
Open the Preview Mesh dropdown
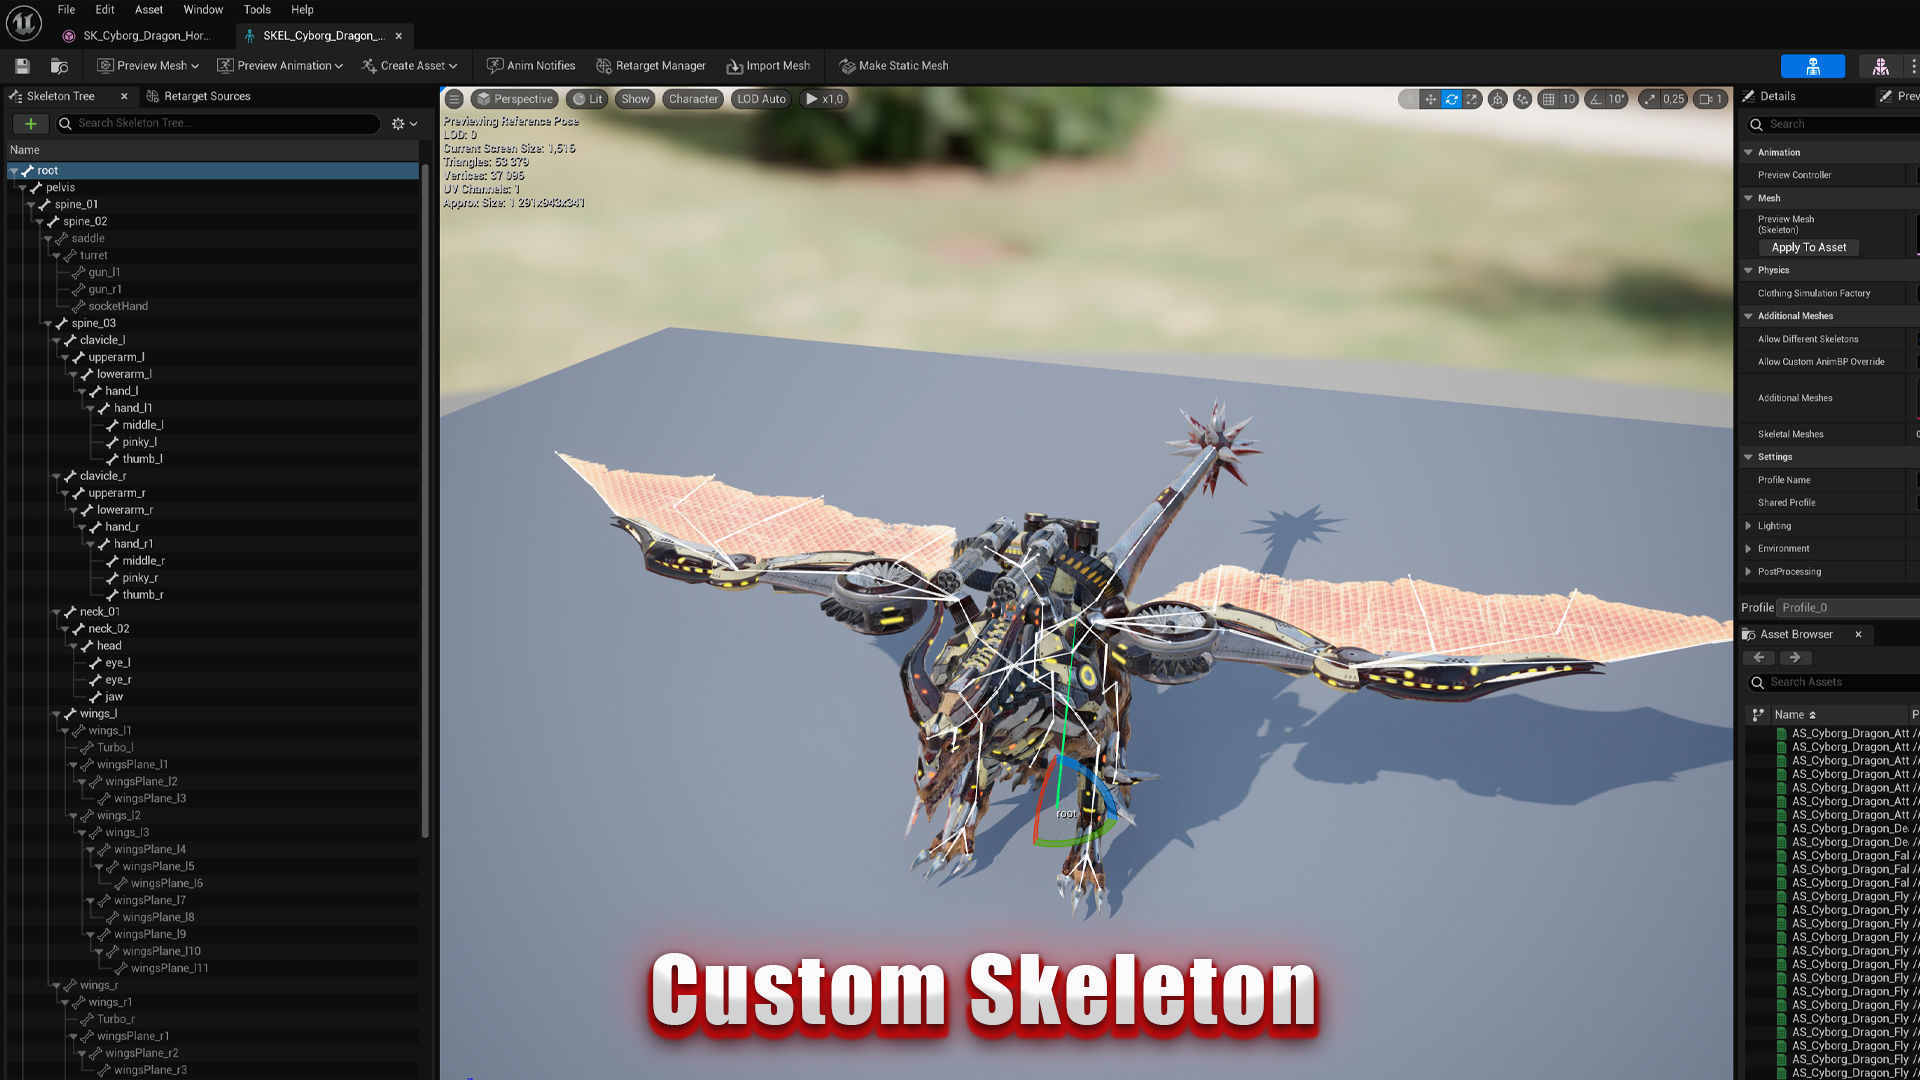148,66
